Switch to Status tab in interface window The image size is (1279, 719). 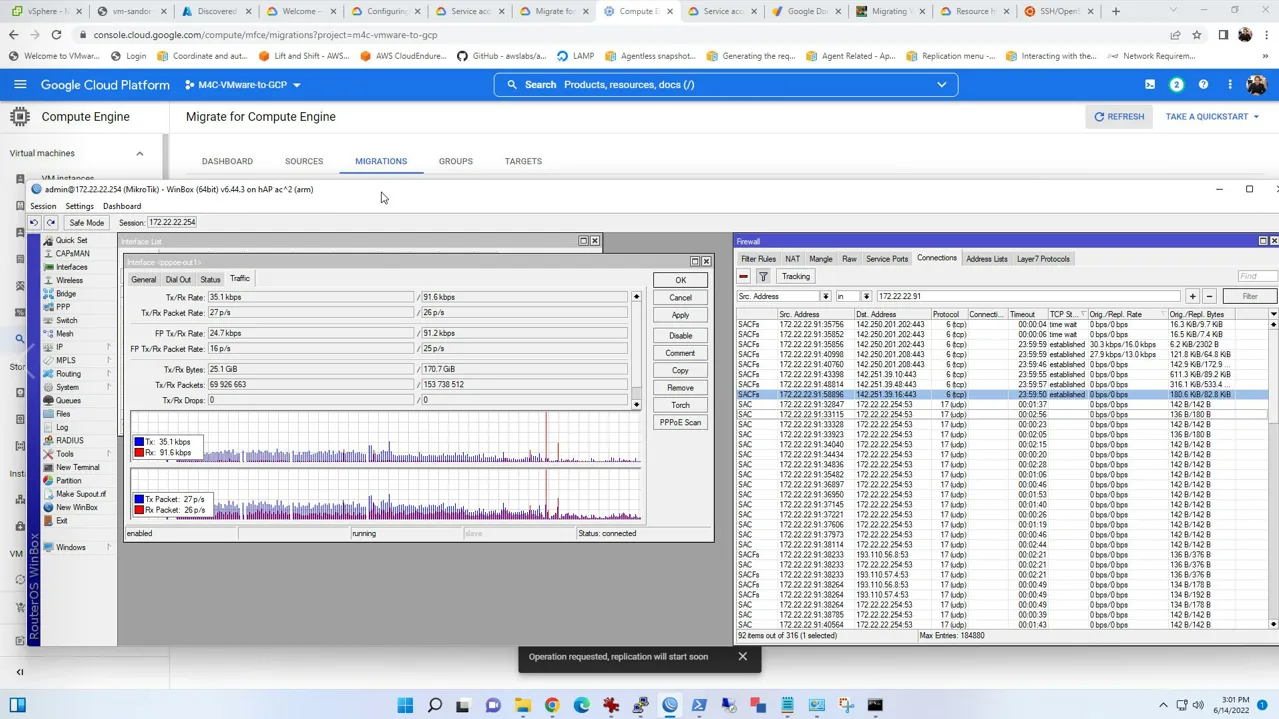[x=210, y=280]
